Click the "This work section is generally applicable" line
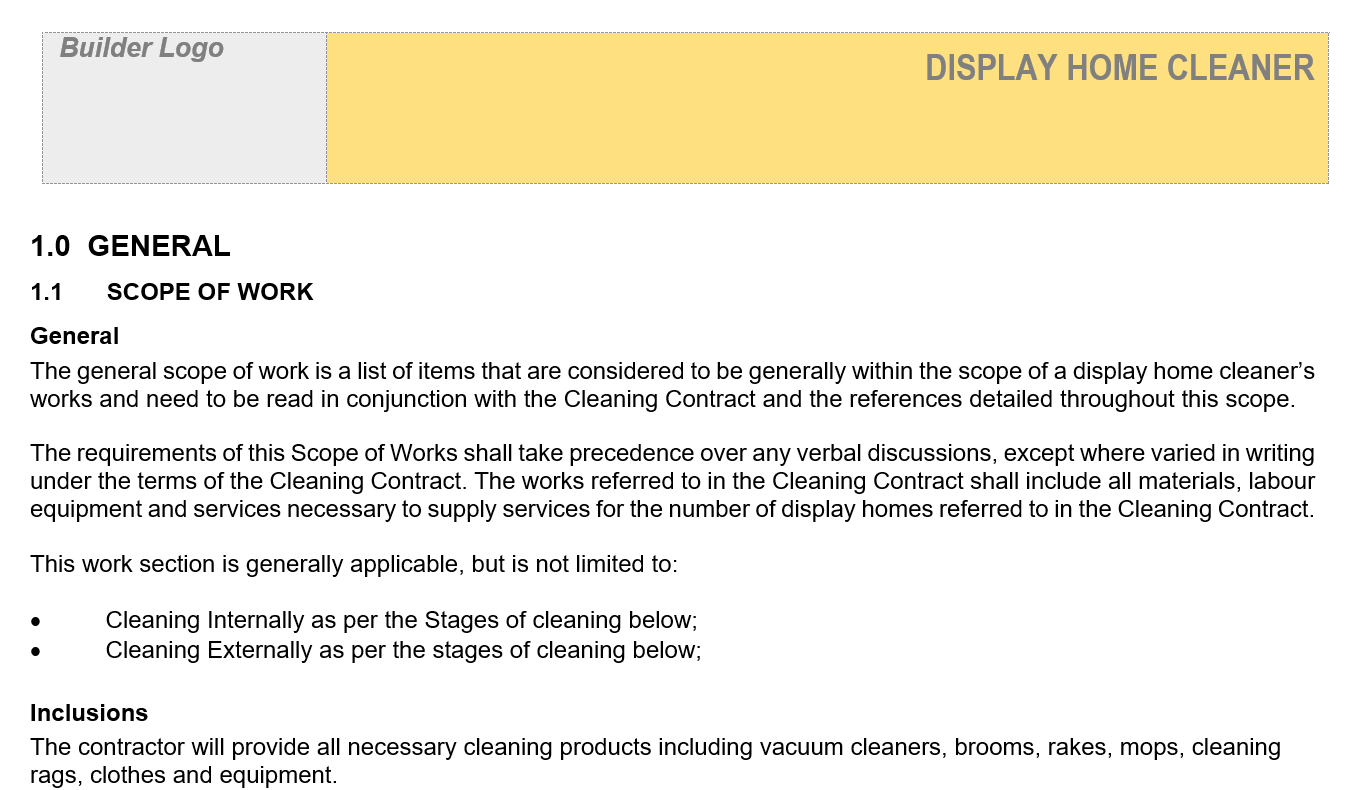Image resolution: width=1355 pixels, height=790 pixels. tap(240, 564)
